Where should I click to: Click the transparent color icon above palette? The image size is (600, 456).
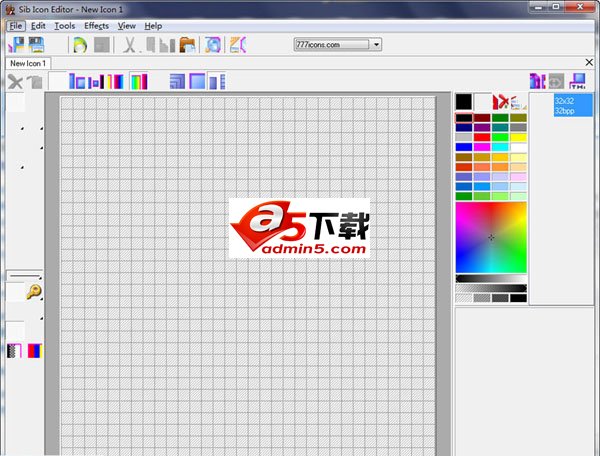503,101
